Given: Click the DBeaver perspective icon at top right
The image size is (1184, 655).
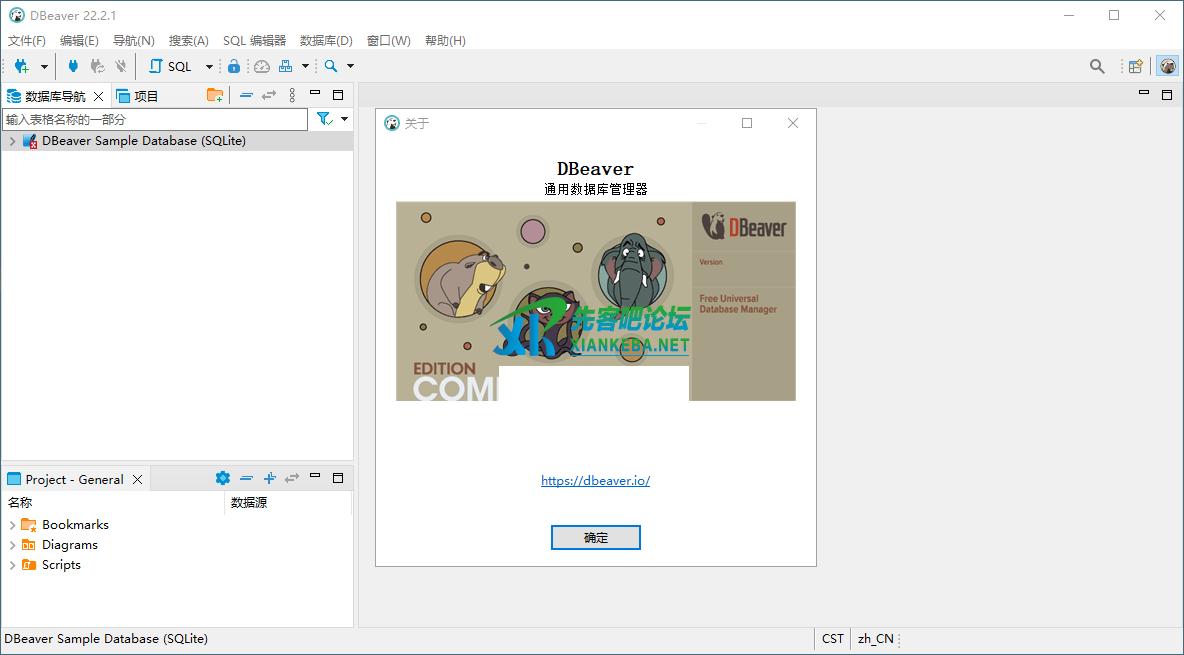Looking at the screenshot, I should click(1167, 66).
